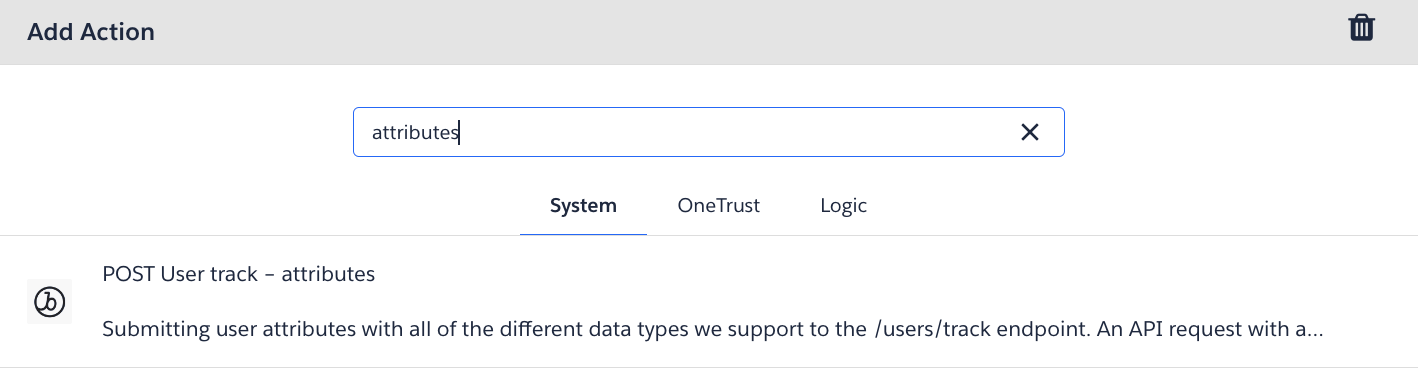
Task: Pick the Braze user track result row
Action: (x=709, y=301)
